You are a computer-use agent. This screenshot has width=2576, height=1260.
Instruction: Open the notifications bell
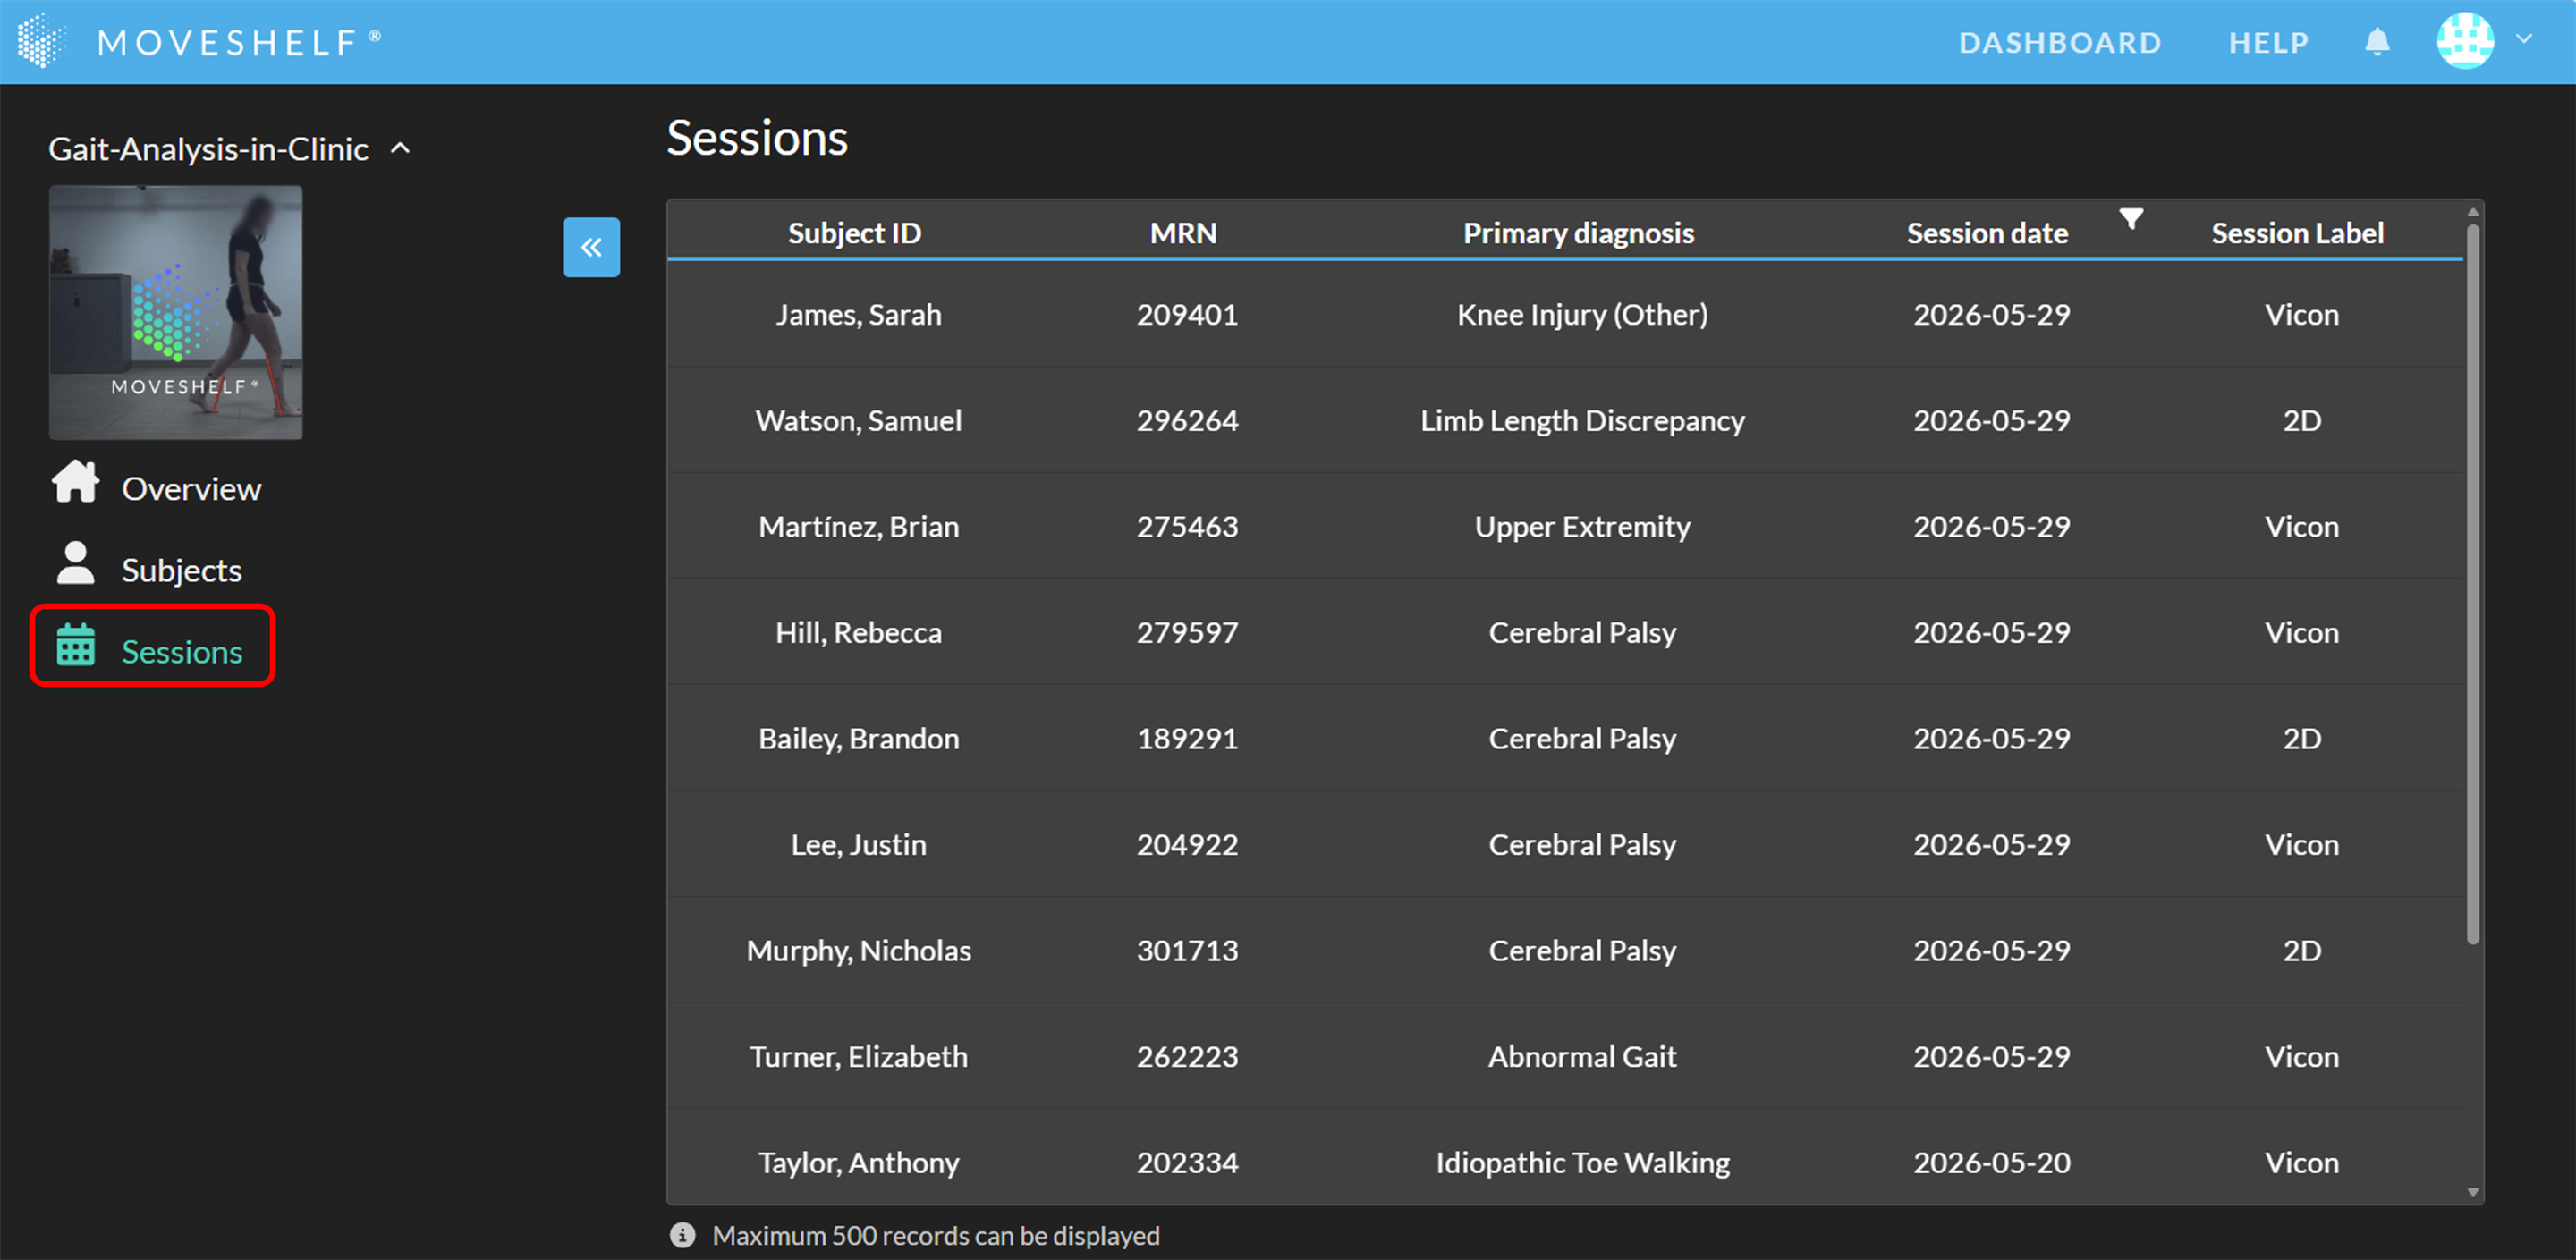click(x=2377, y=42)
